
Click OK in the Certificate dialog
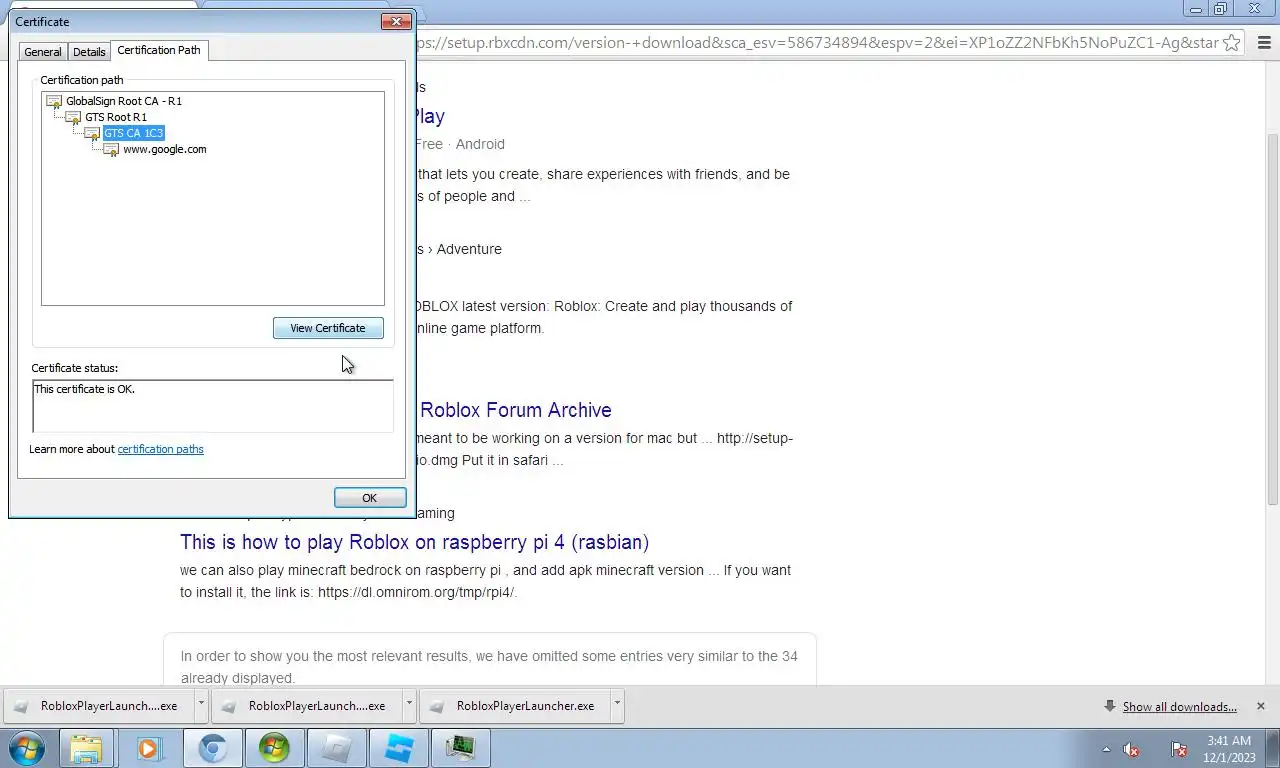pos(370,498)
